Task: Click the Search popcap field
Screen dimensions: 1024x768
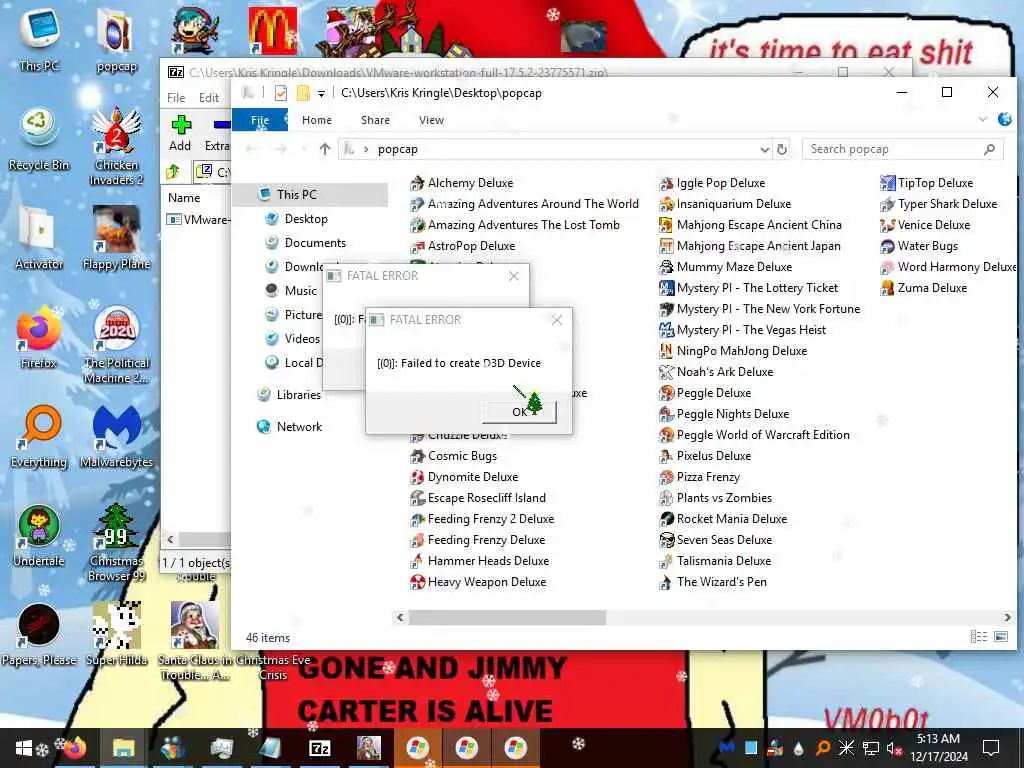Action: pos(902,150)
